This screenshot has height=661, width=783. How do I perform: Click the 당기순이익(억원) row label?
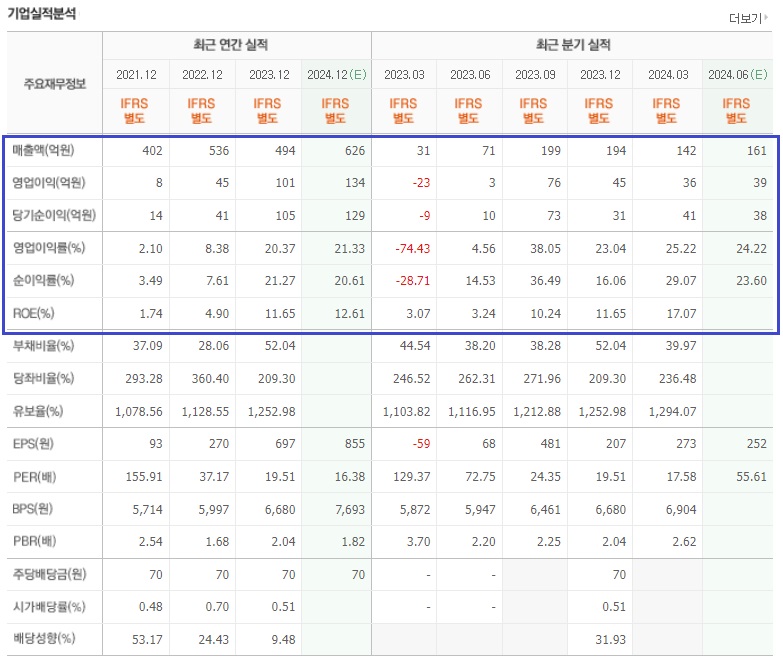[54, 215]
